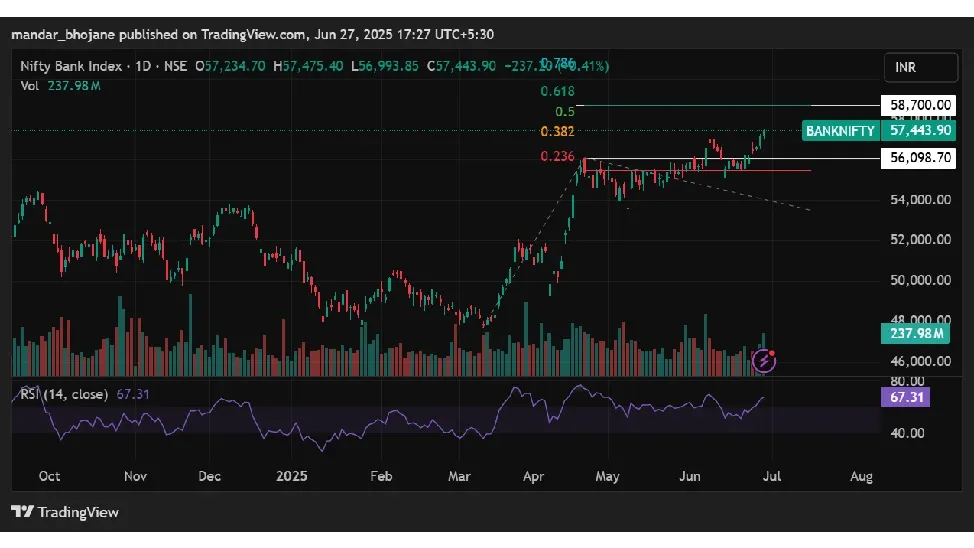Click the Mar date axis label

click(x=459, y=476)
